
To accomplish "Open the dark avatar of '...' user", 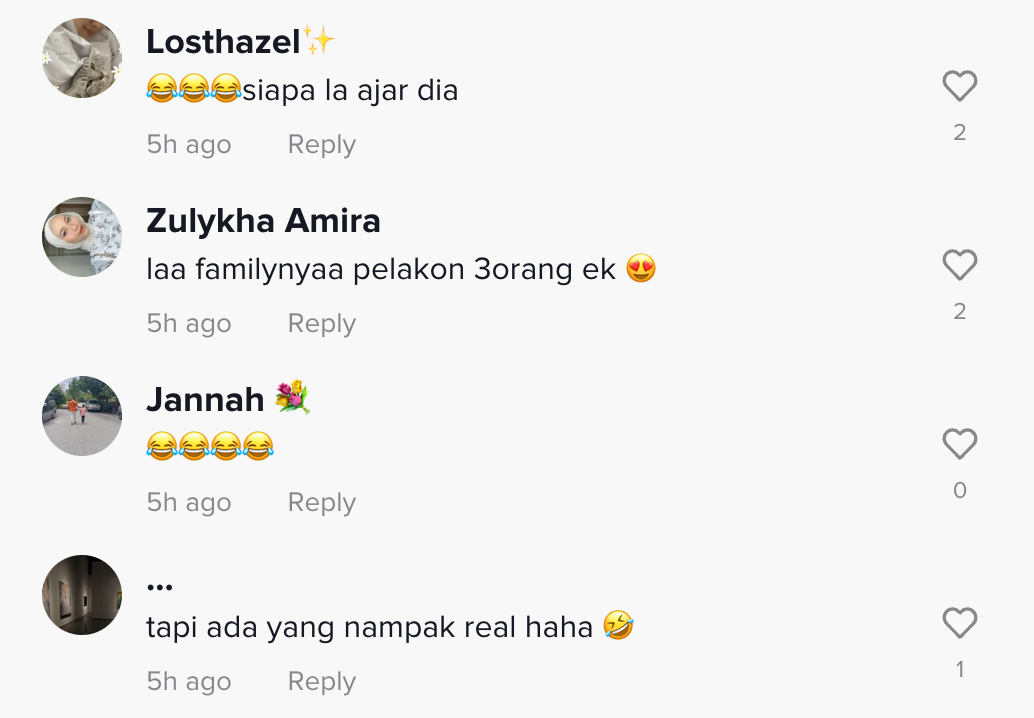I will tap(82, 595).
